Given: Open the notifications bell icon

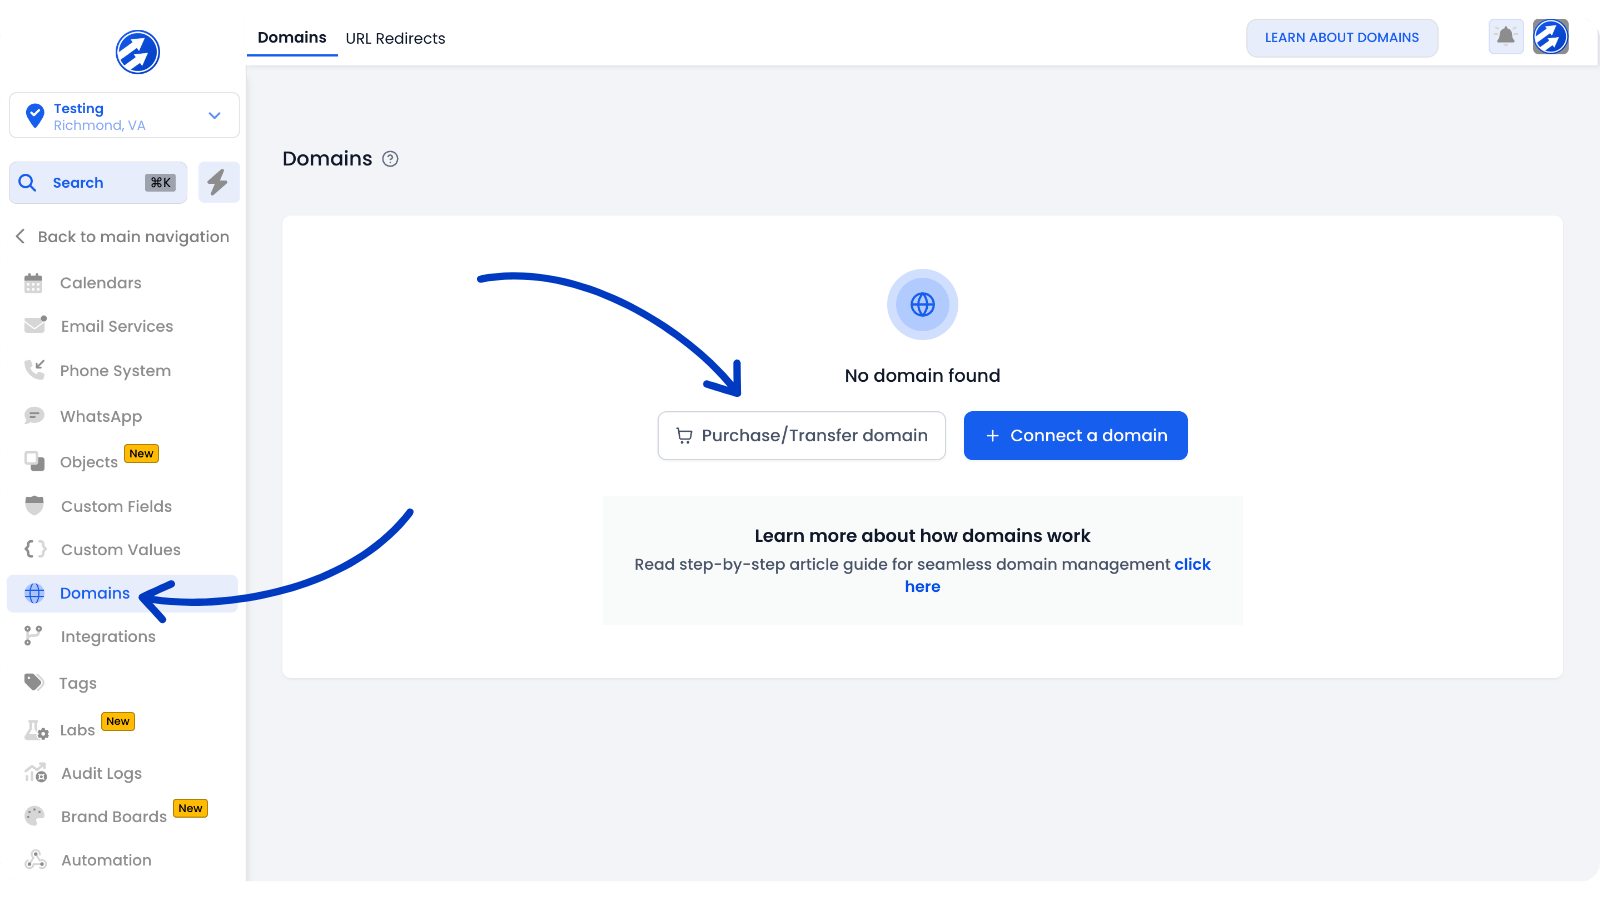Looking at the screenshot, I should click(1505, 37).
